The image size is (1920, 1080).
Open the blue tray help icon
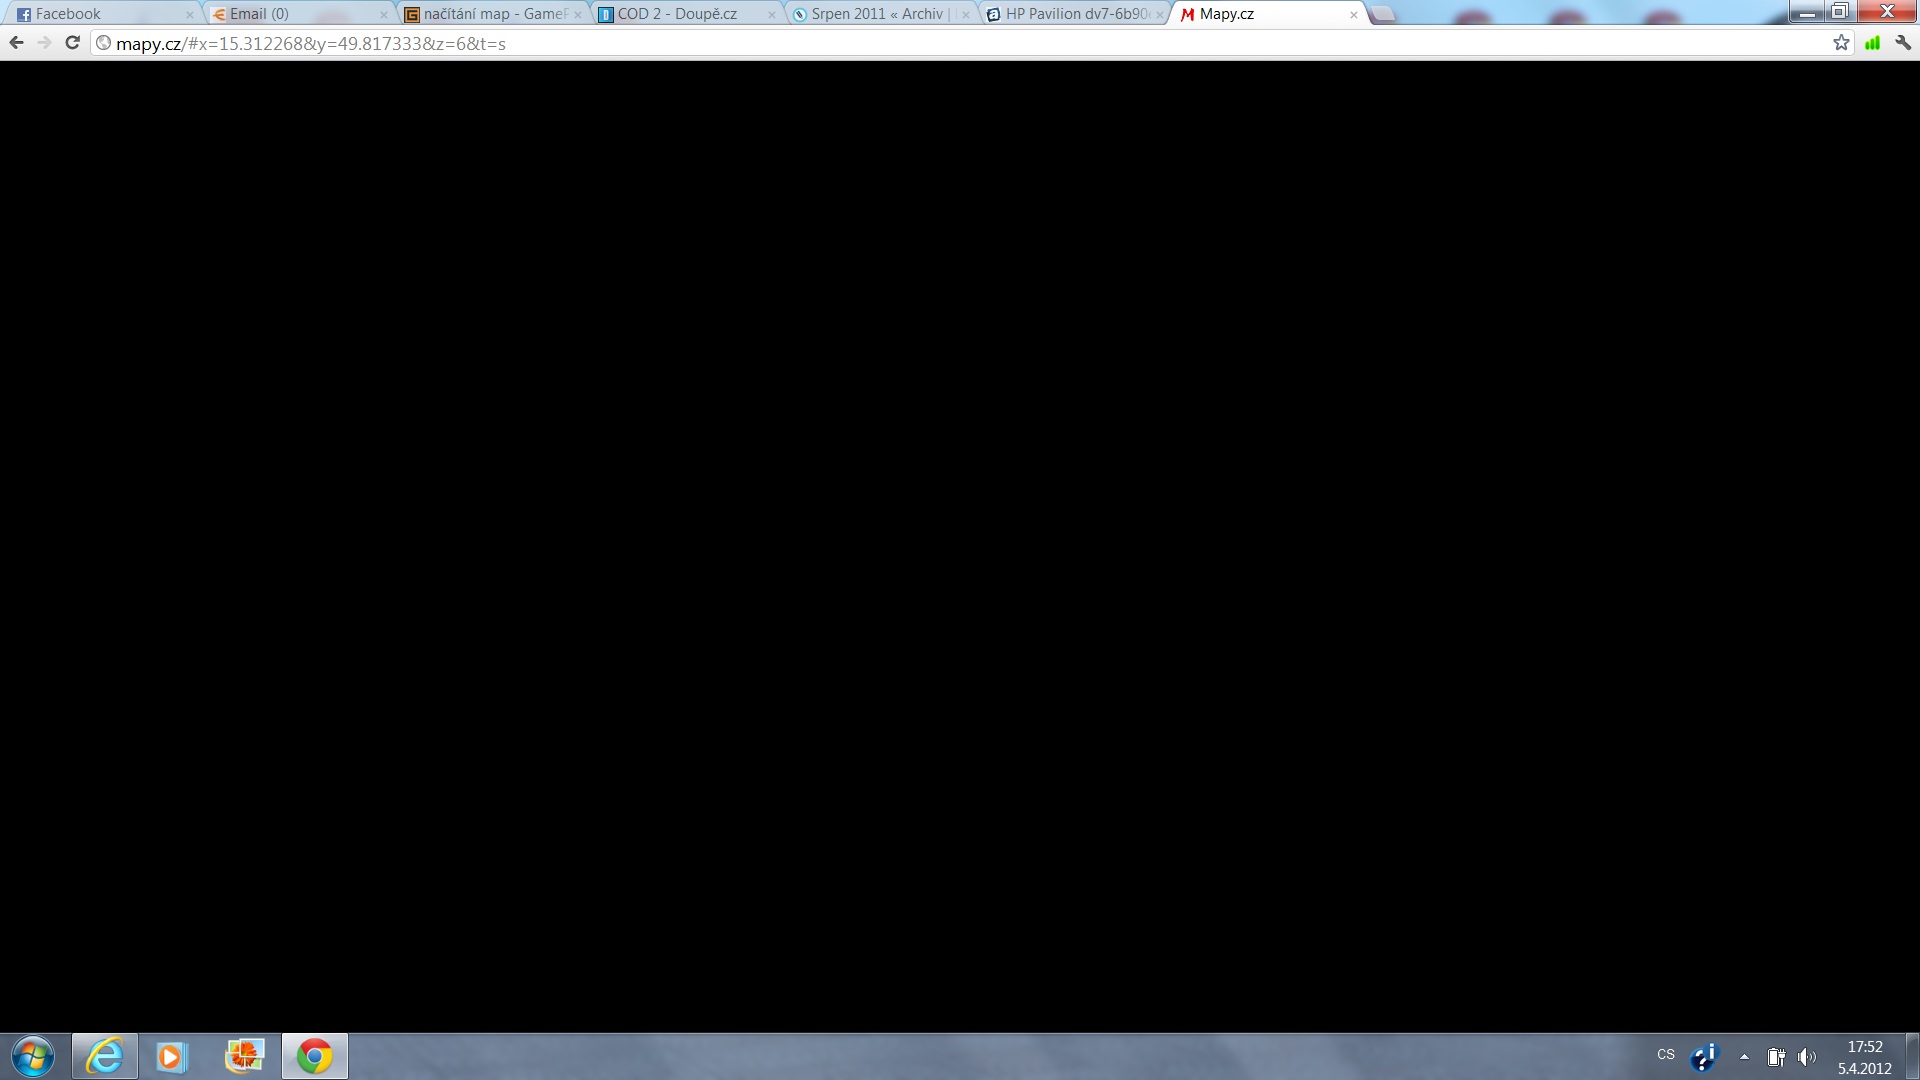point(1704,1057)
